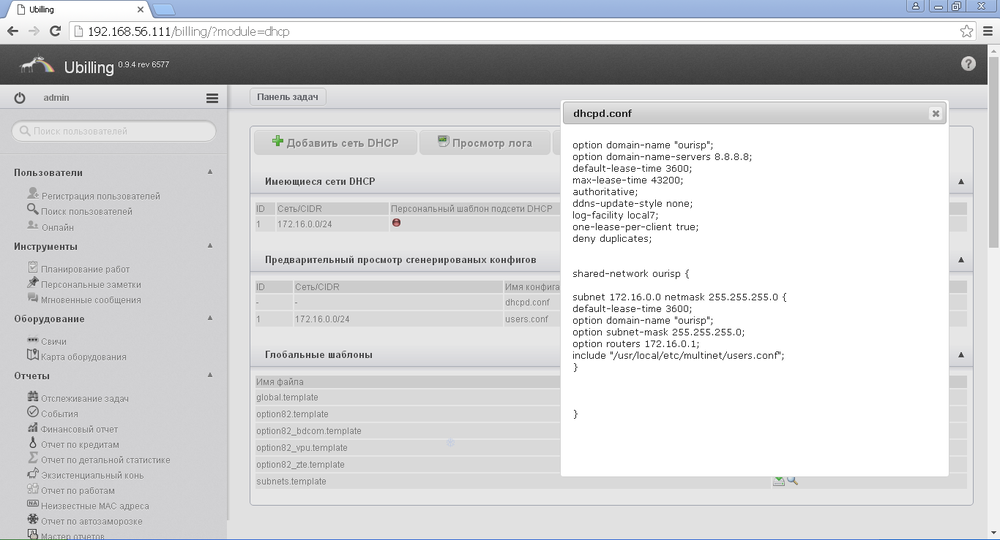Screen dimensions: 1000x540
Task: Collapse the Пользователи sidebar section
Action: click(210, 172)
